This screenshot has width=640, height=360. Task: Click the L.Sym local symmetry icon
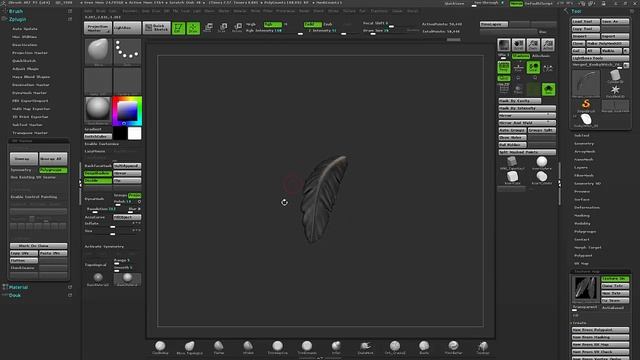(548, 68)
